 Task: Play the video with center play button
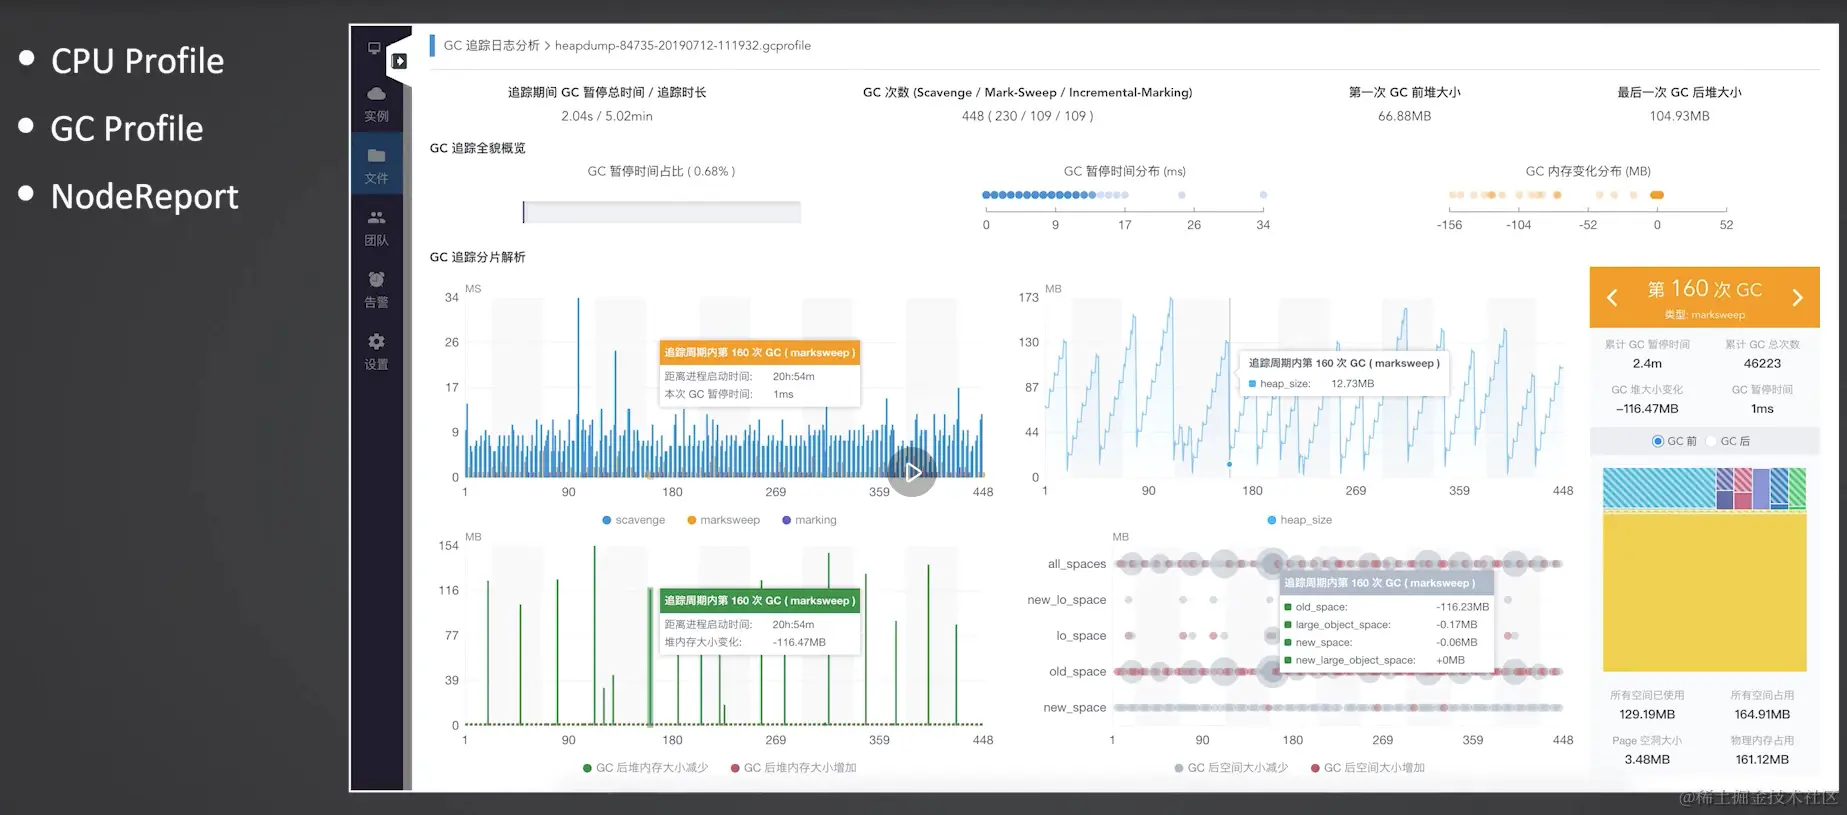(x=912, y=472)
